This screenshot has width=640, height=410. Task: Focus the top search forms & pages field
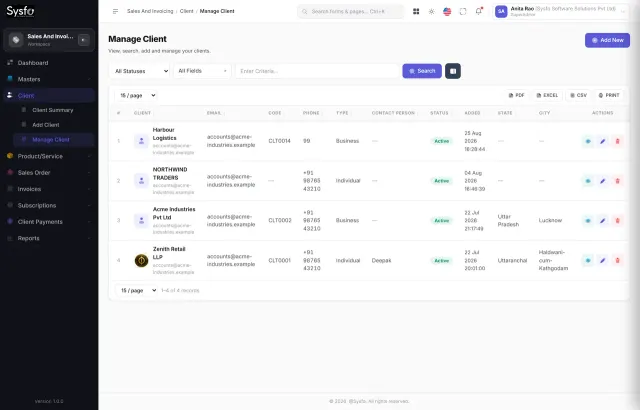pyautogui.click(x=351, y=11)
